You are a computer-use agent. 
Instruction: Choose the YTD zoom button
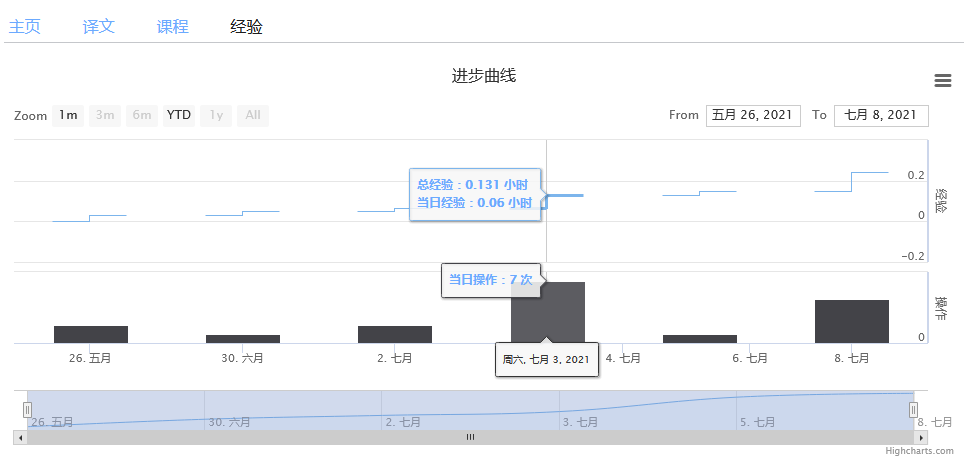179,116
